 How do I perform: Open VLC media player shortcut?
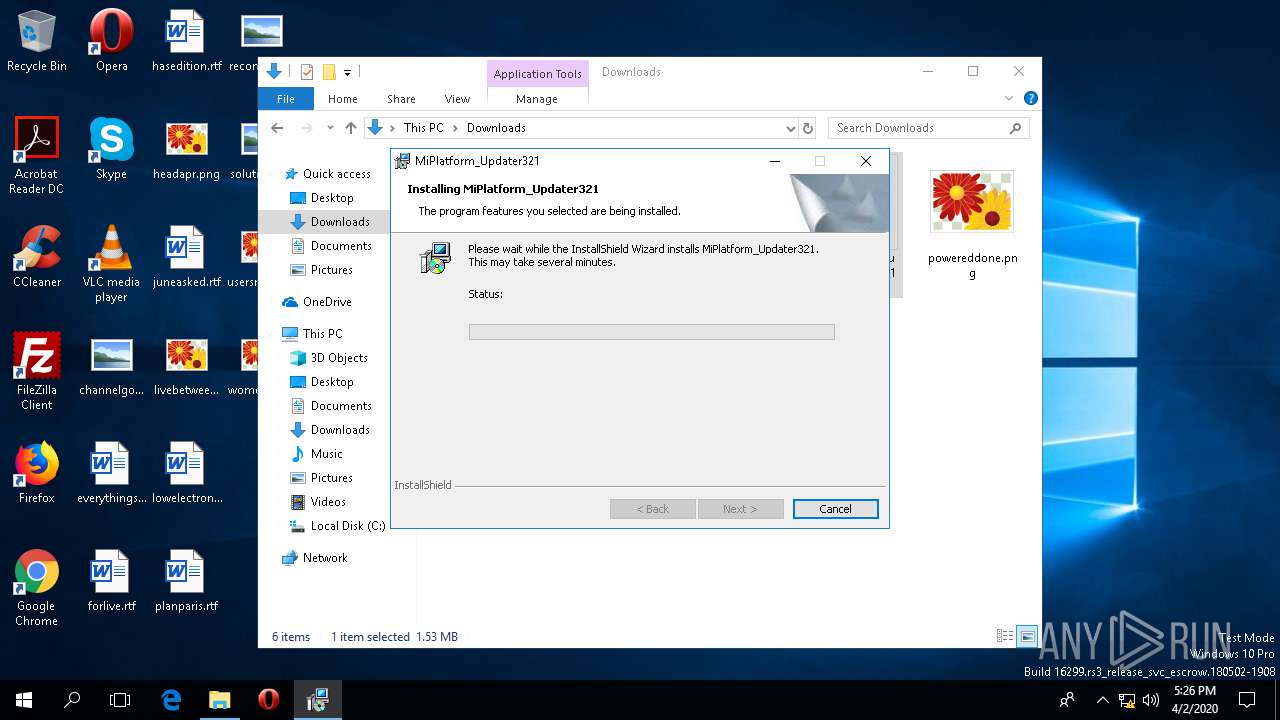(x=111, y=263)
